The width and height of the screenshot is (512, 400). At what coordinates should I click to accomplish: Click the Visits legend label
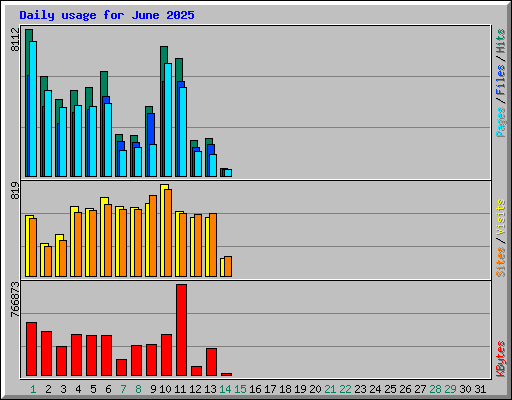(501, 218)
